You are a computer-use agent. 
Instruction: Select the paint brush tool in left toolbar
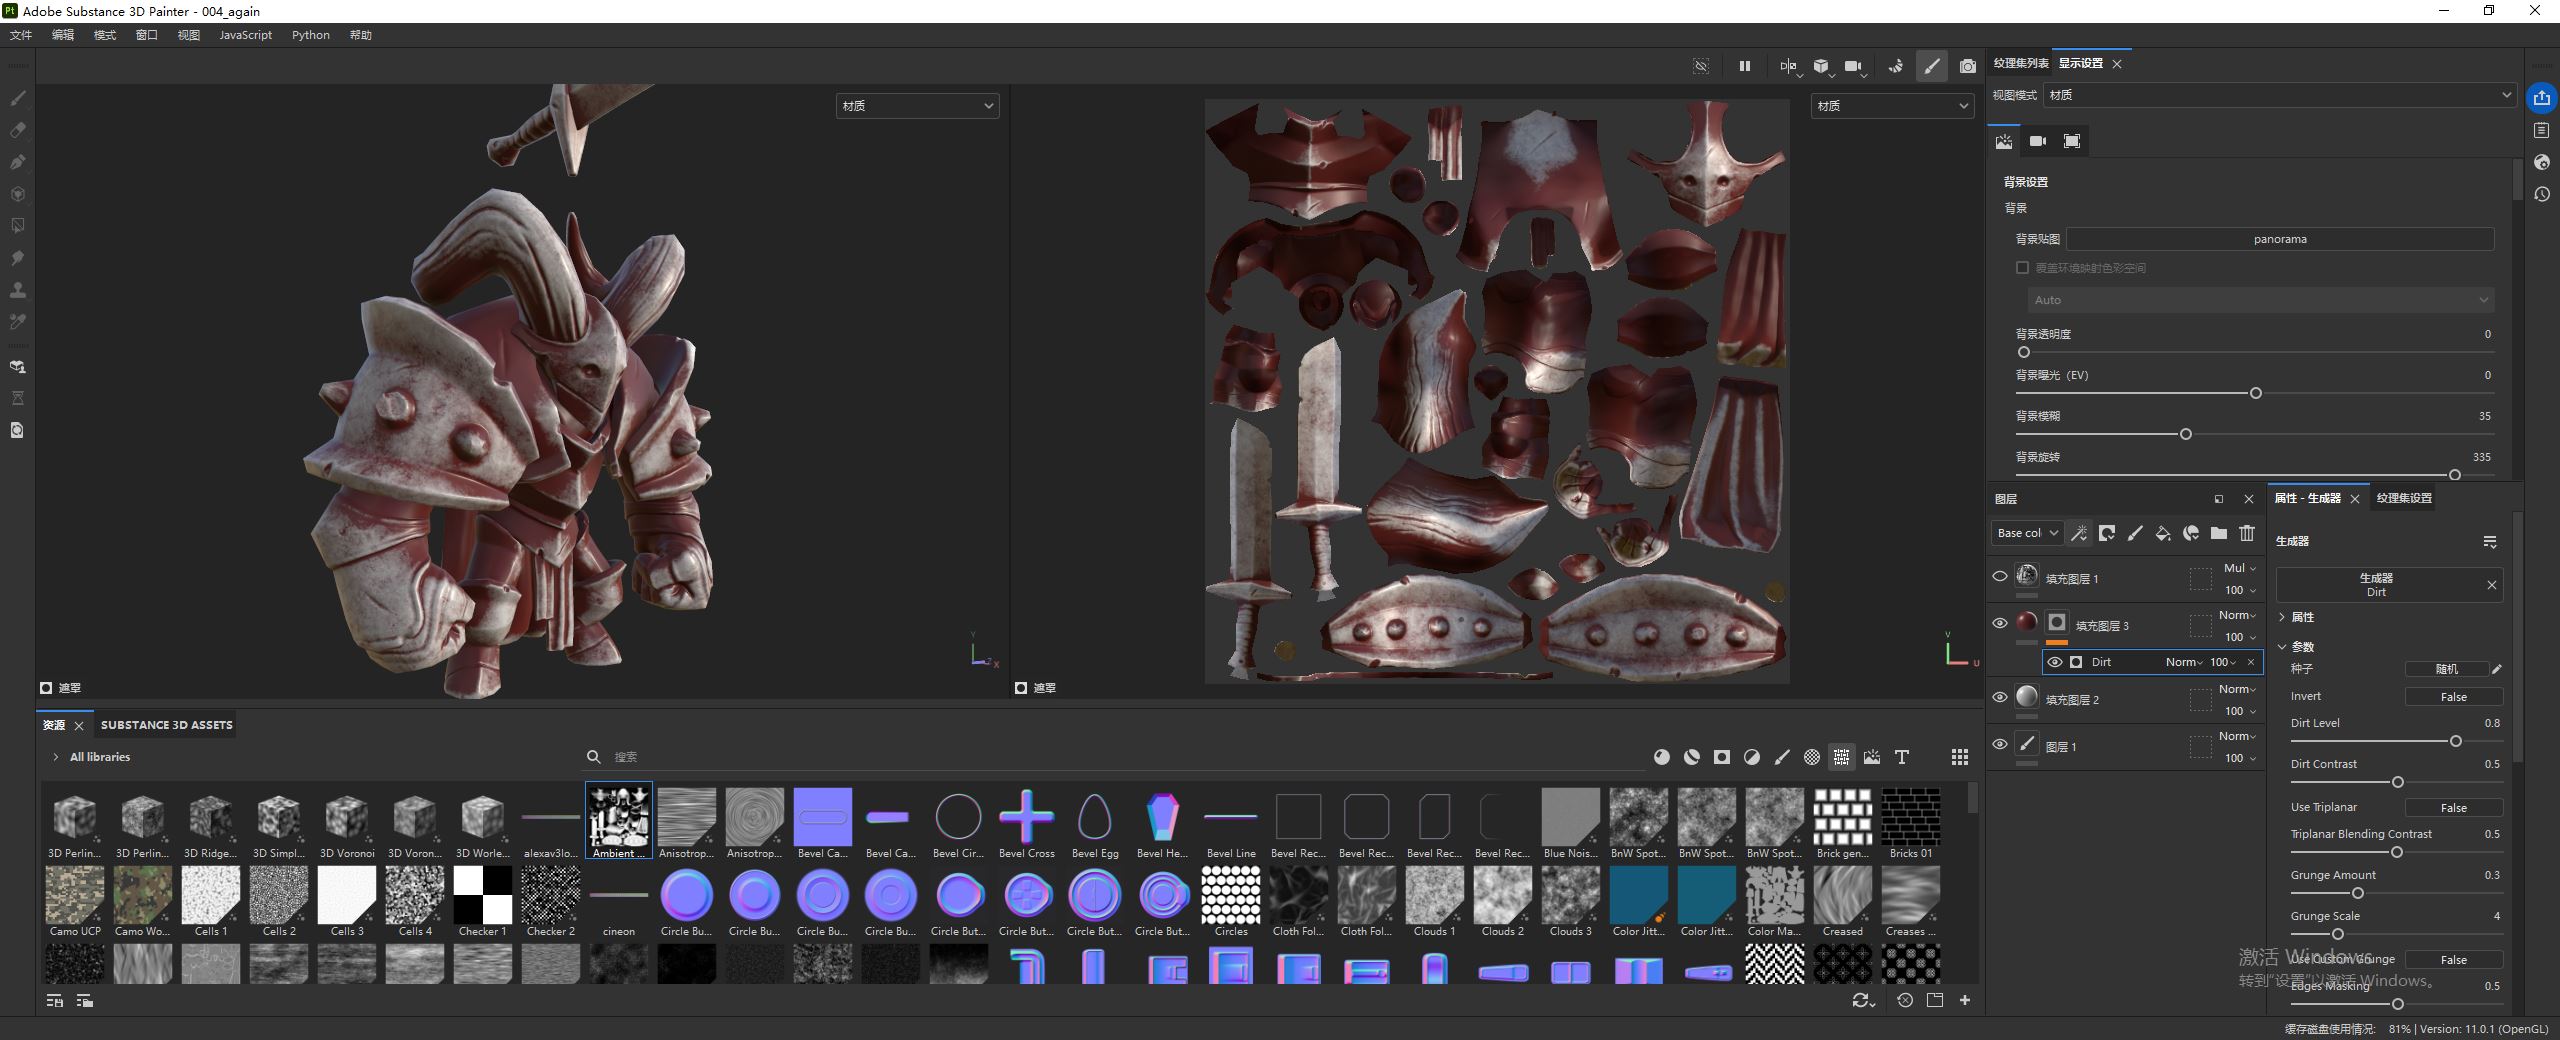point(17,98)
